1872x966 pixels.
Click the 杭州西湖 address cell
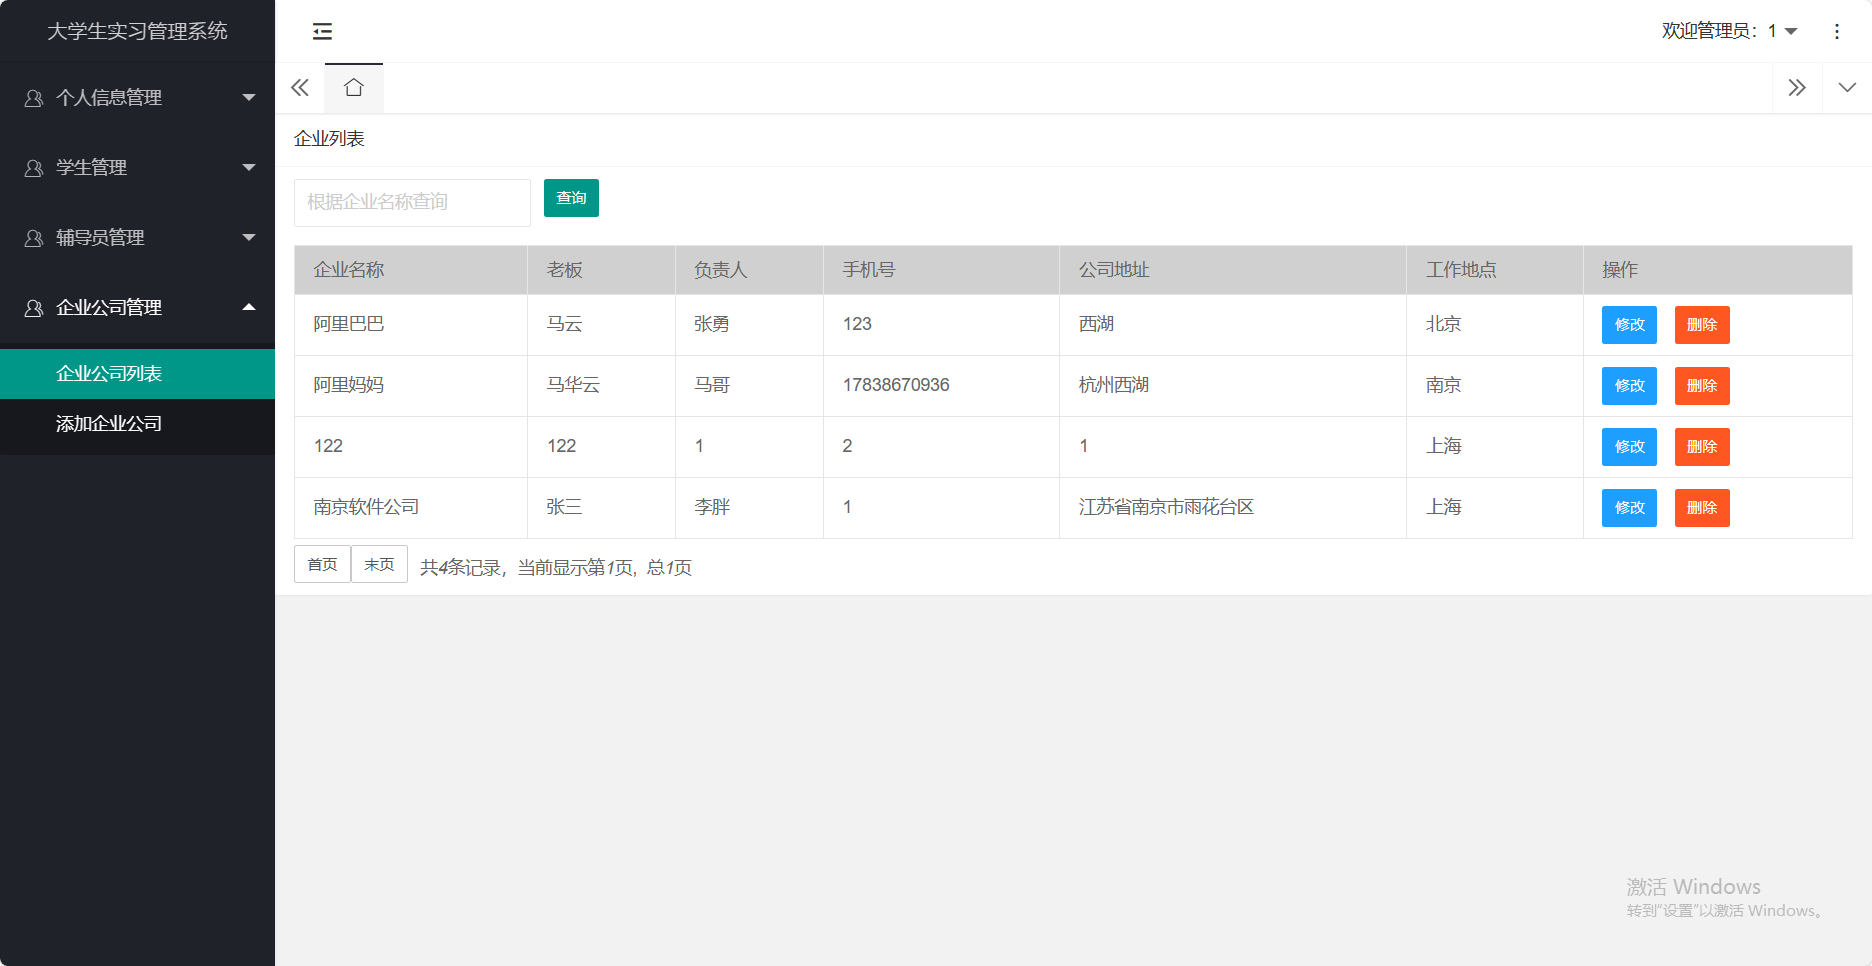click(1233, 386)
